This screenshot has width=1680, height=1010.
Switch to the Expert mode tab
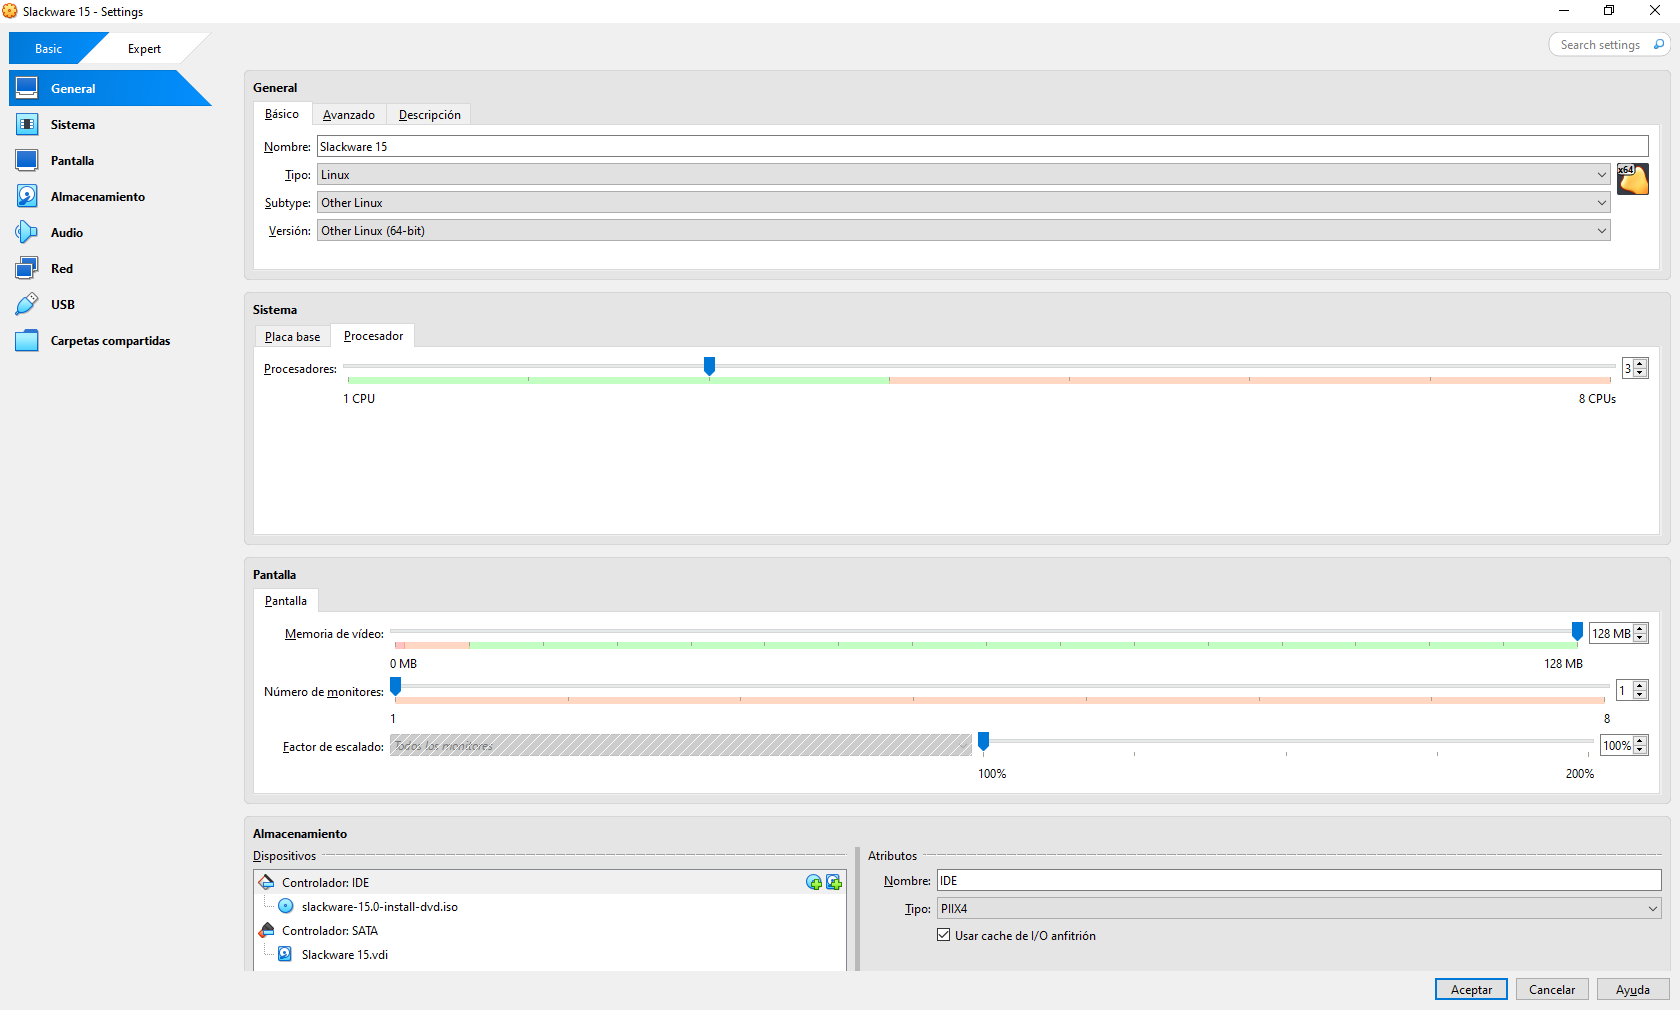pos(144,48)
